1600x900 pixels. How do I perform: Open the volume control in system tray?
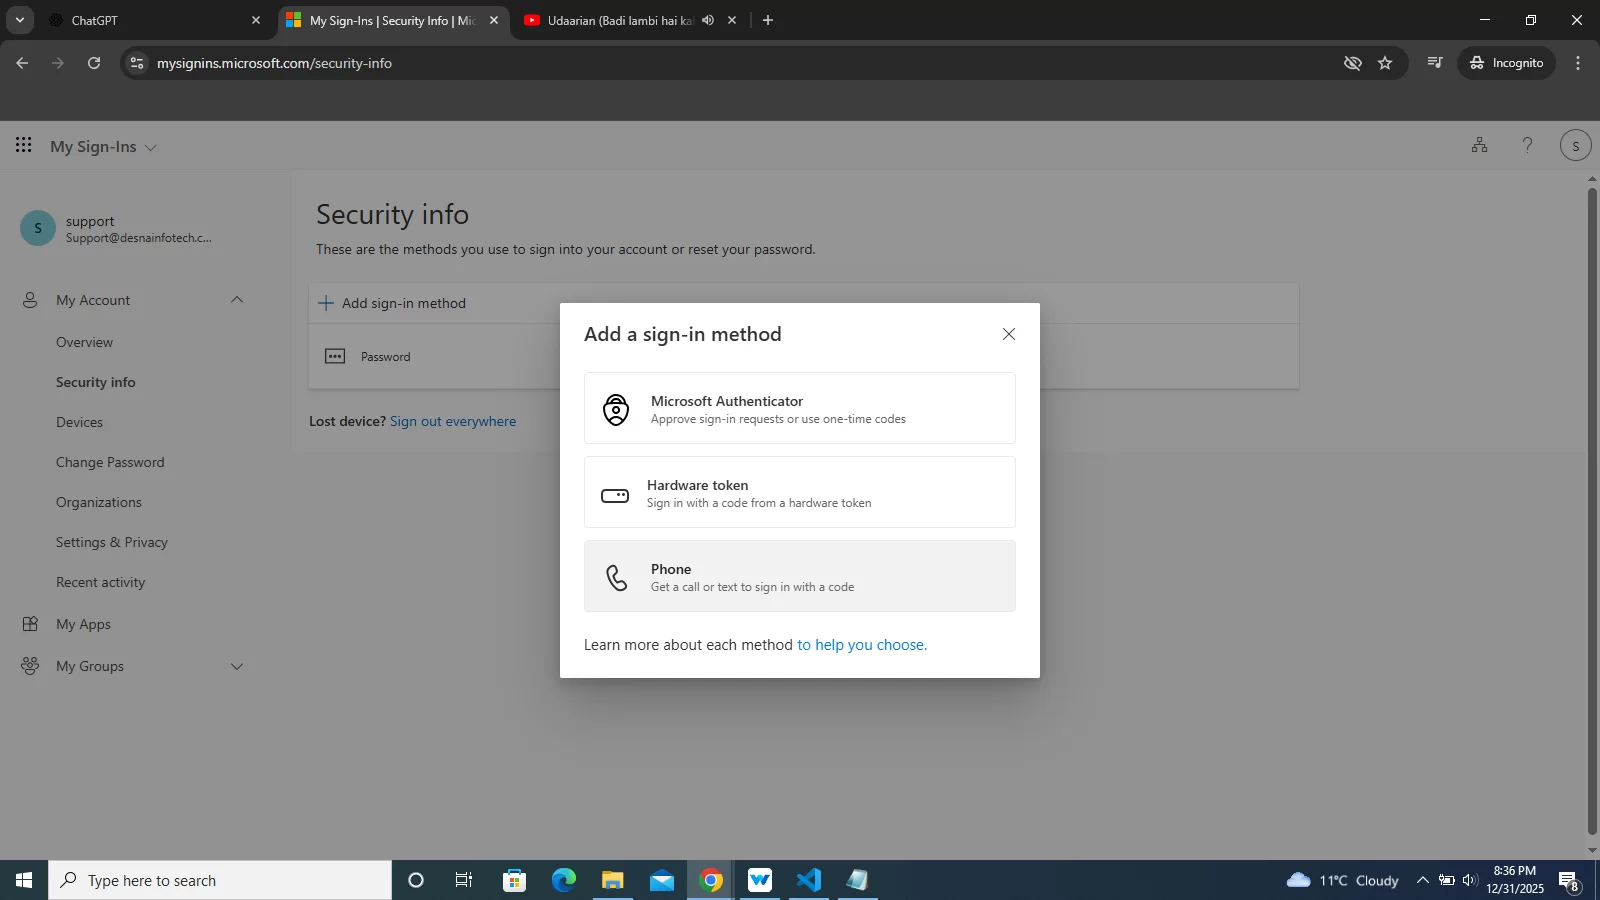[x=1470, y=880]
